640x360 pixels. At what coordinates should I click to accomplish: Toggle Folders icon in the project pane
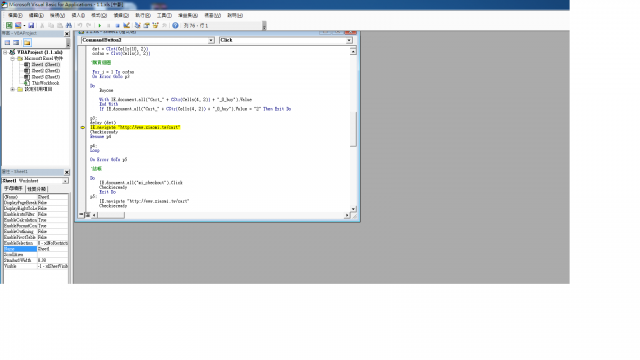click(27, 42)
